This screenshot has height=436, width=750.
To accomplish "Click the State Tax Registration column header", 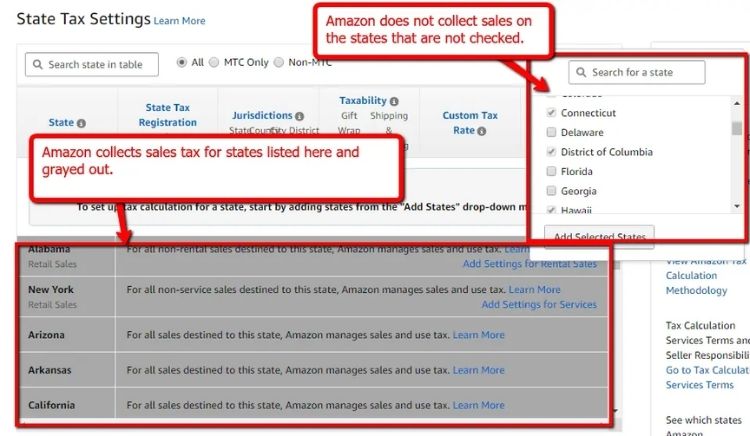I will coord(168,115).
